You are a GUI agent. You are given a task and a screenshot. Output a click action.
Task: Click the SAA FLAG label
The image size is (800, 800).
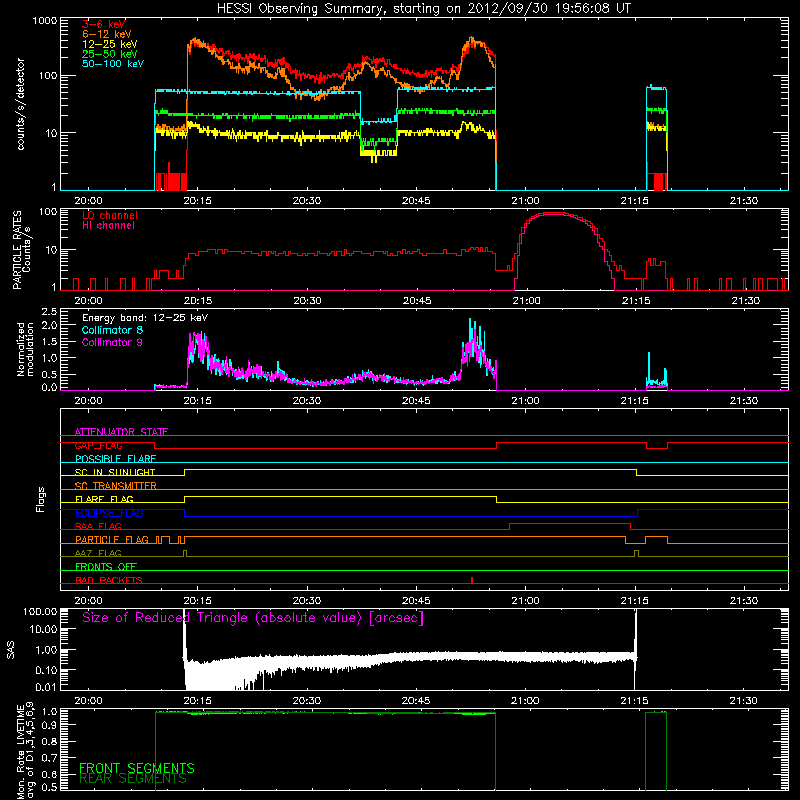click(x=98, y=526)
